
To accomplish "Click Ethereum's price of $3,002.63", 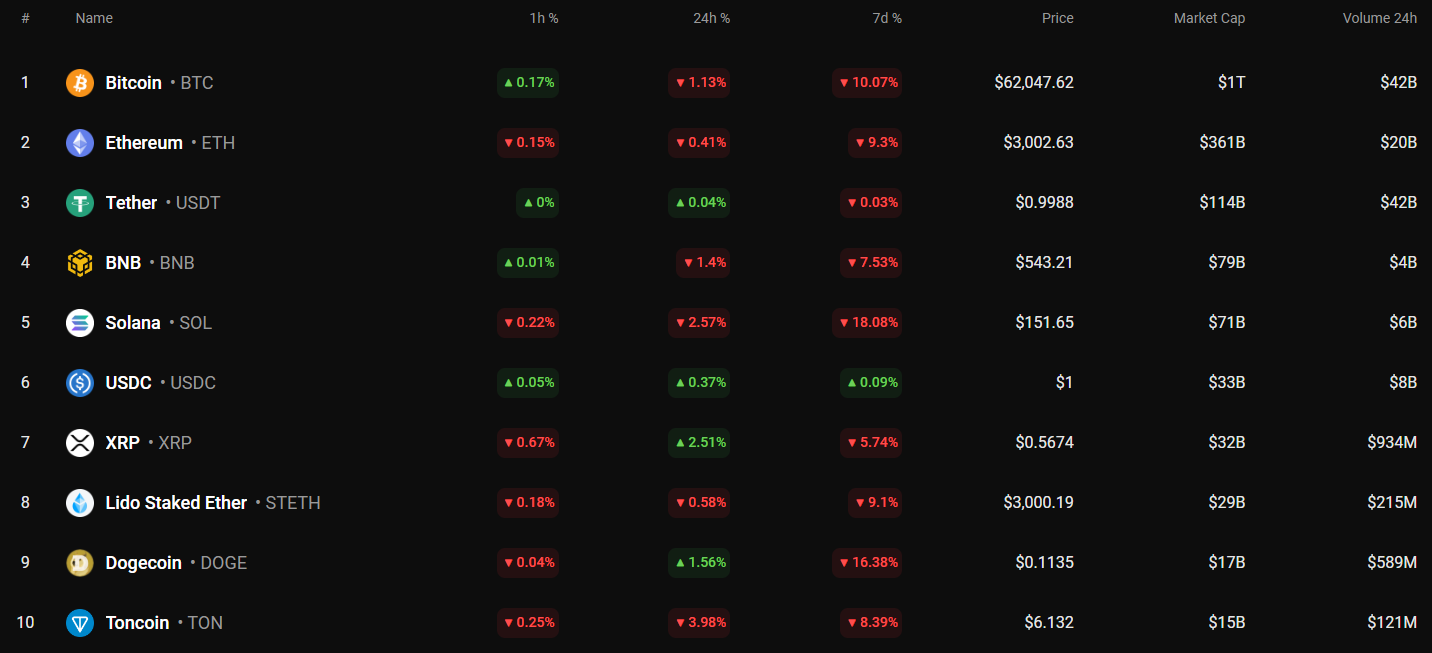I will coord(1038,143).
